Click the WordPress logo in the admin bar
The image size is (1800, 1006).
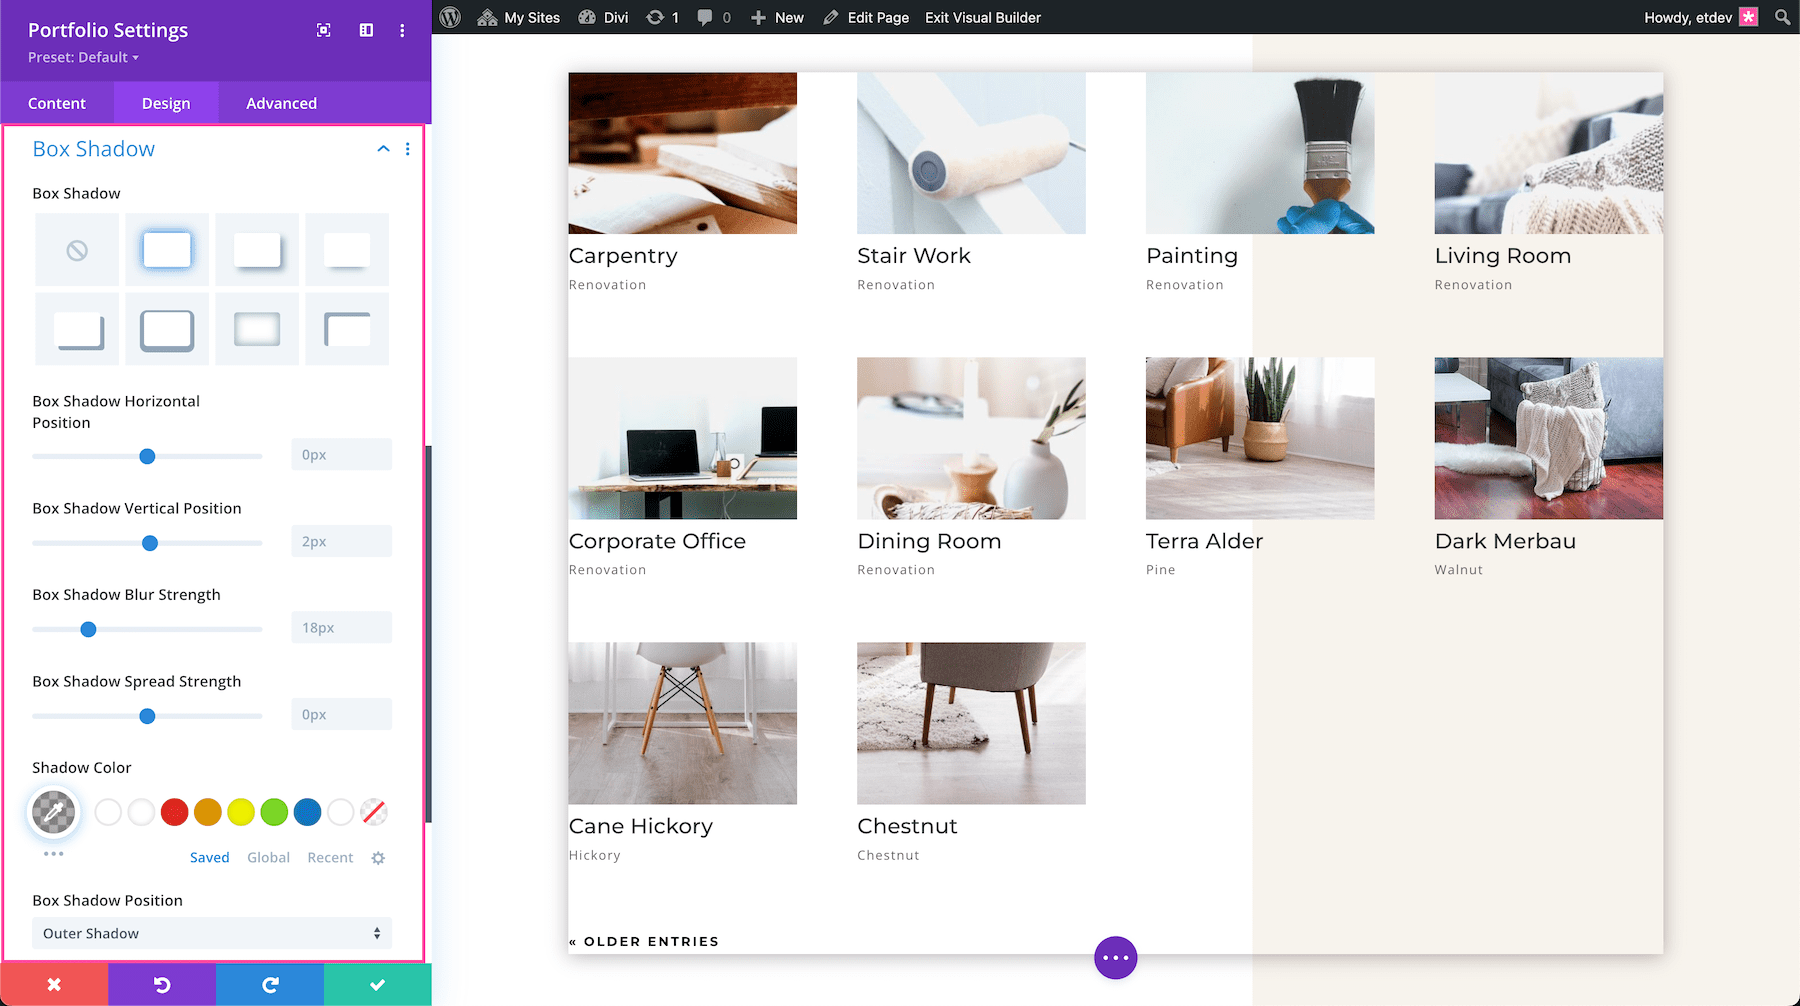click(x=450, y=17)
